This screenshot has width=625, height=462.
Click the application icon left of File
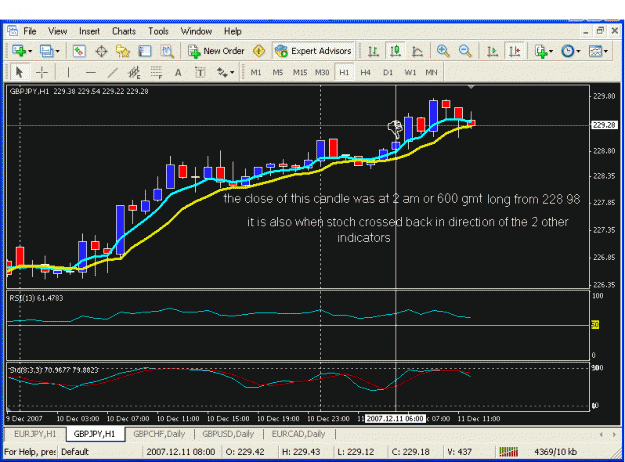12,31
